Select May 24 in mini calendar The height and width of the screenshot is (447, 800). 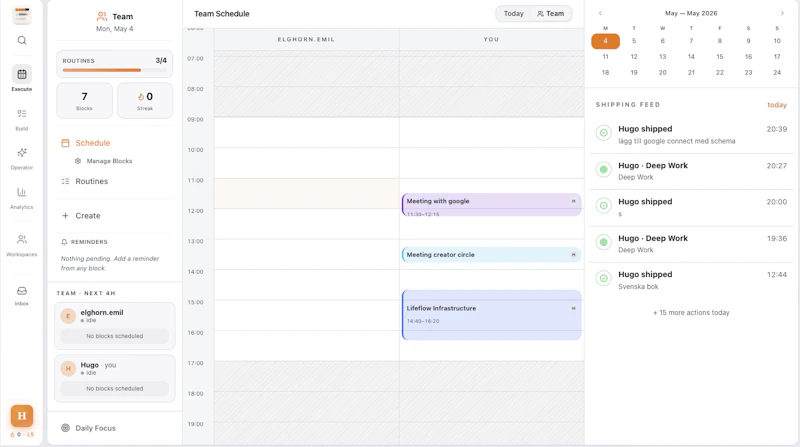pyautogui.click(x=777, y=72)
